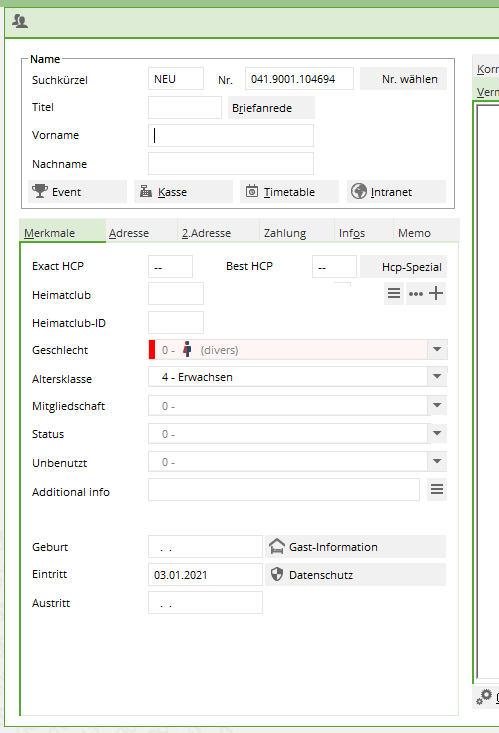Open Timetable with clock icon

289,192
